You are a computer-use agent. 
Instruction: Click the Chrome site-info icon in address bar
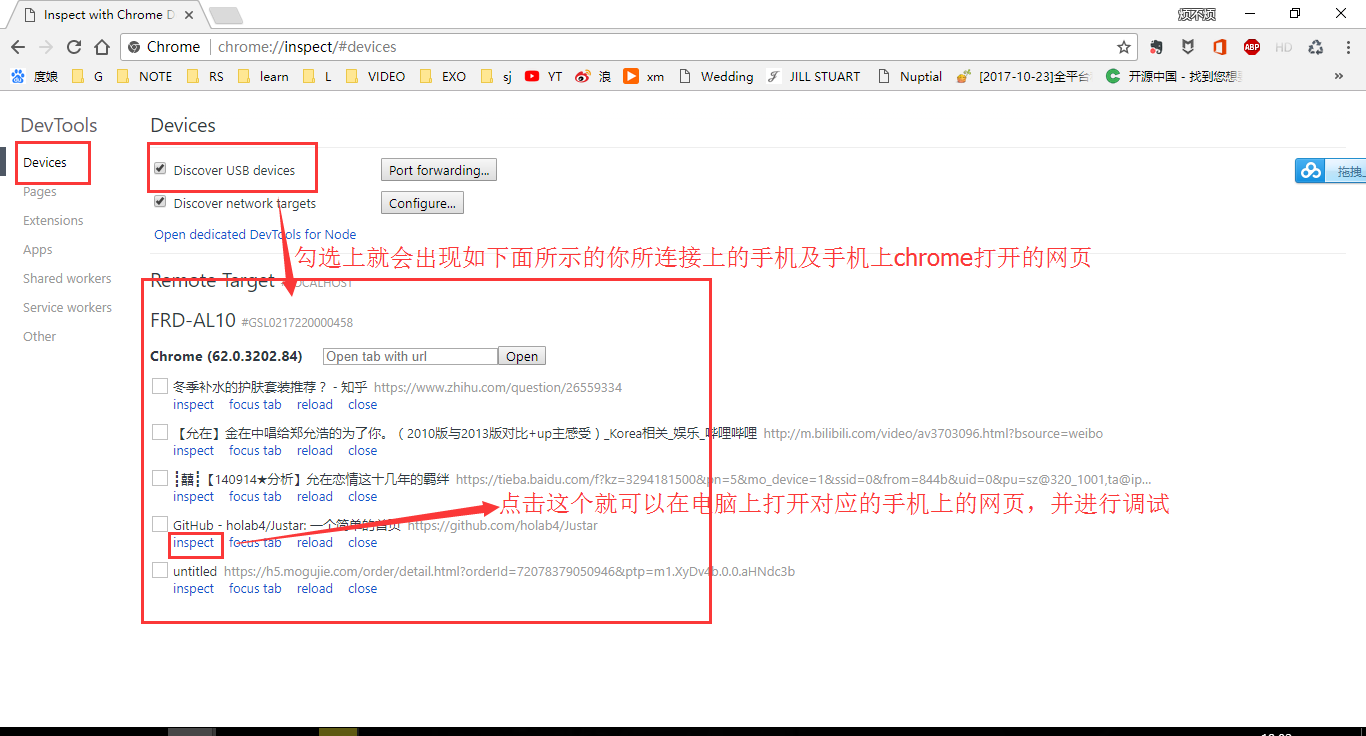134,47
